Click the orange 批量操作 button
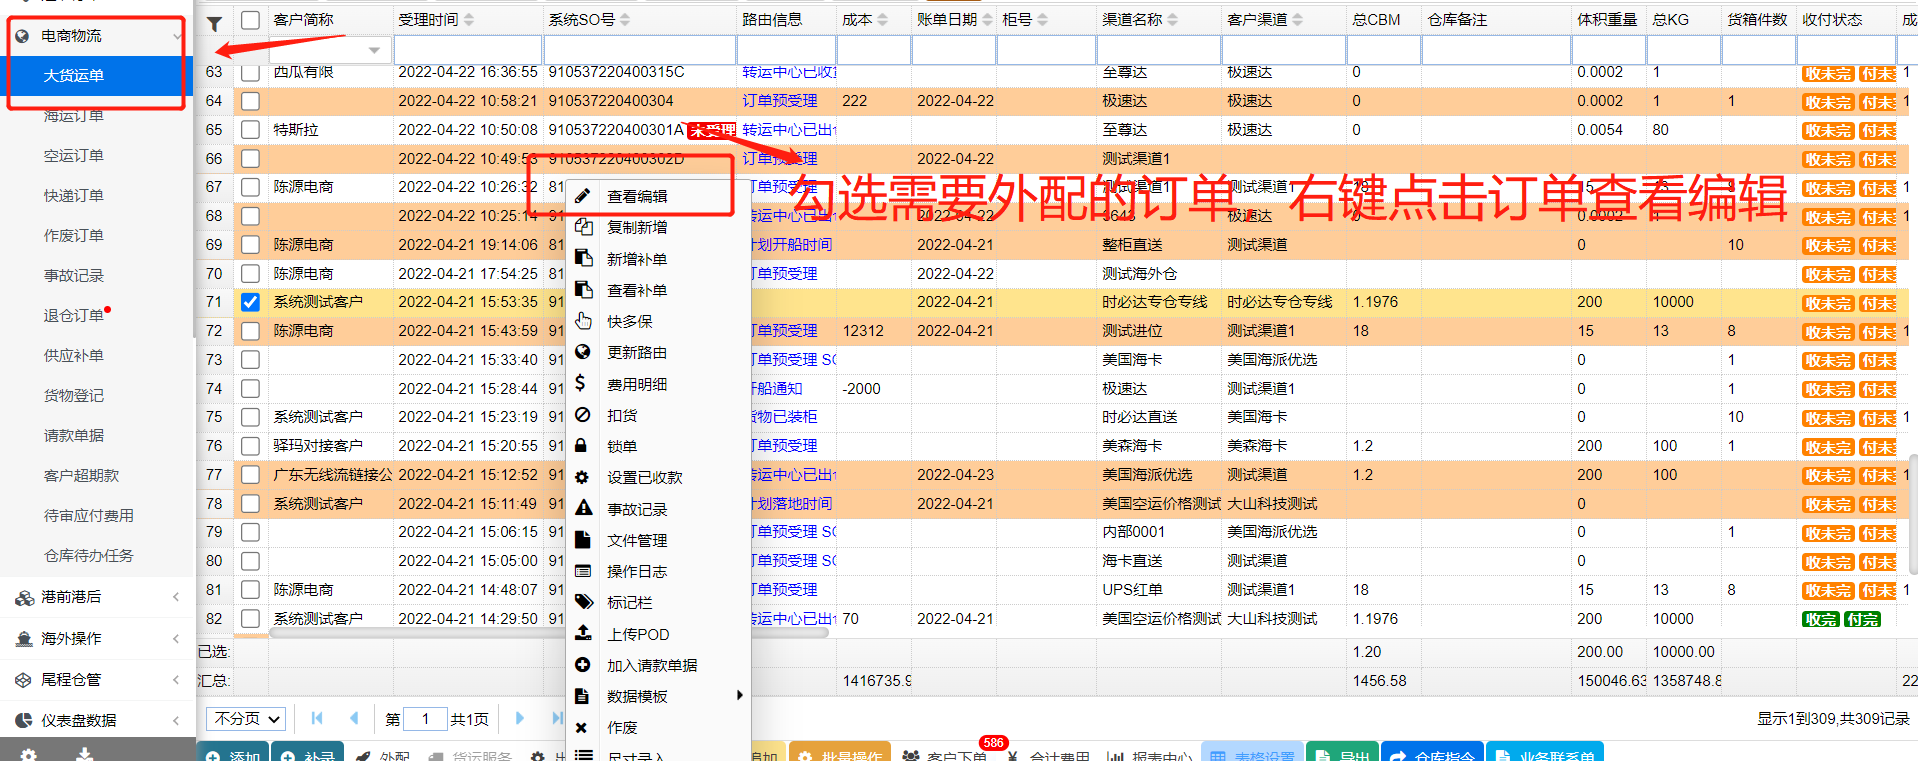This screenshot has height=761, width=1918. click(840, 754)
